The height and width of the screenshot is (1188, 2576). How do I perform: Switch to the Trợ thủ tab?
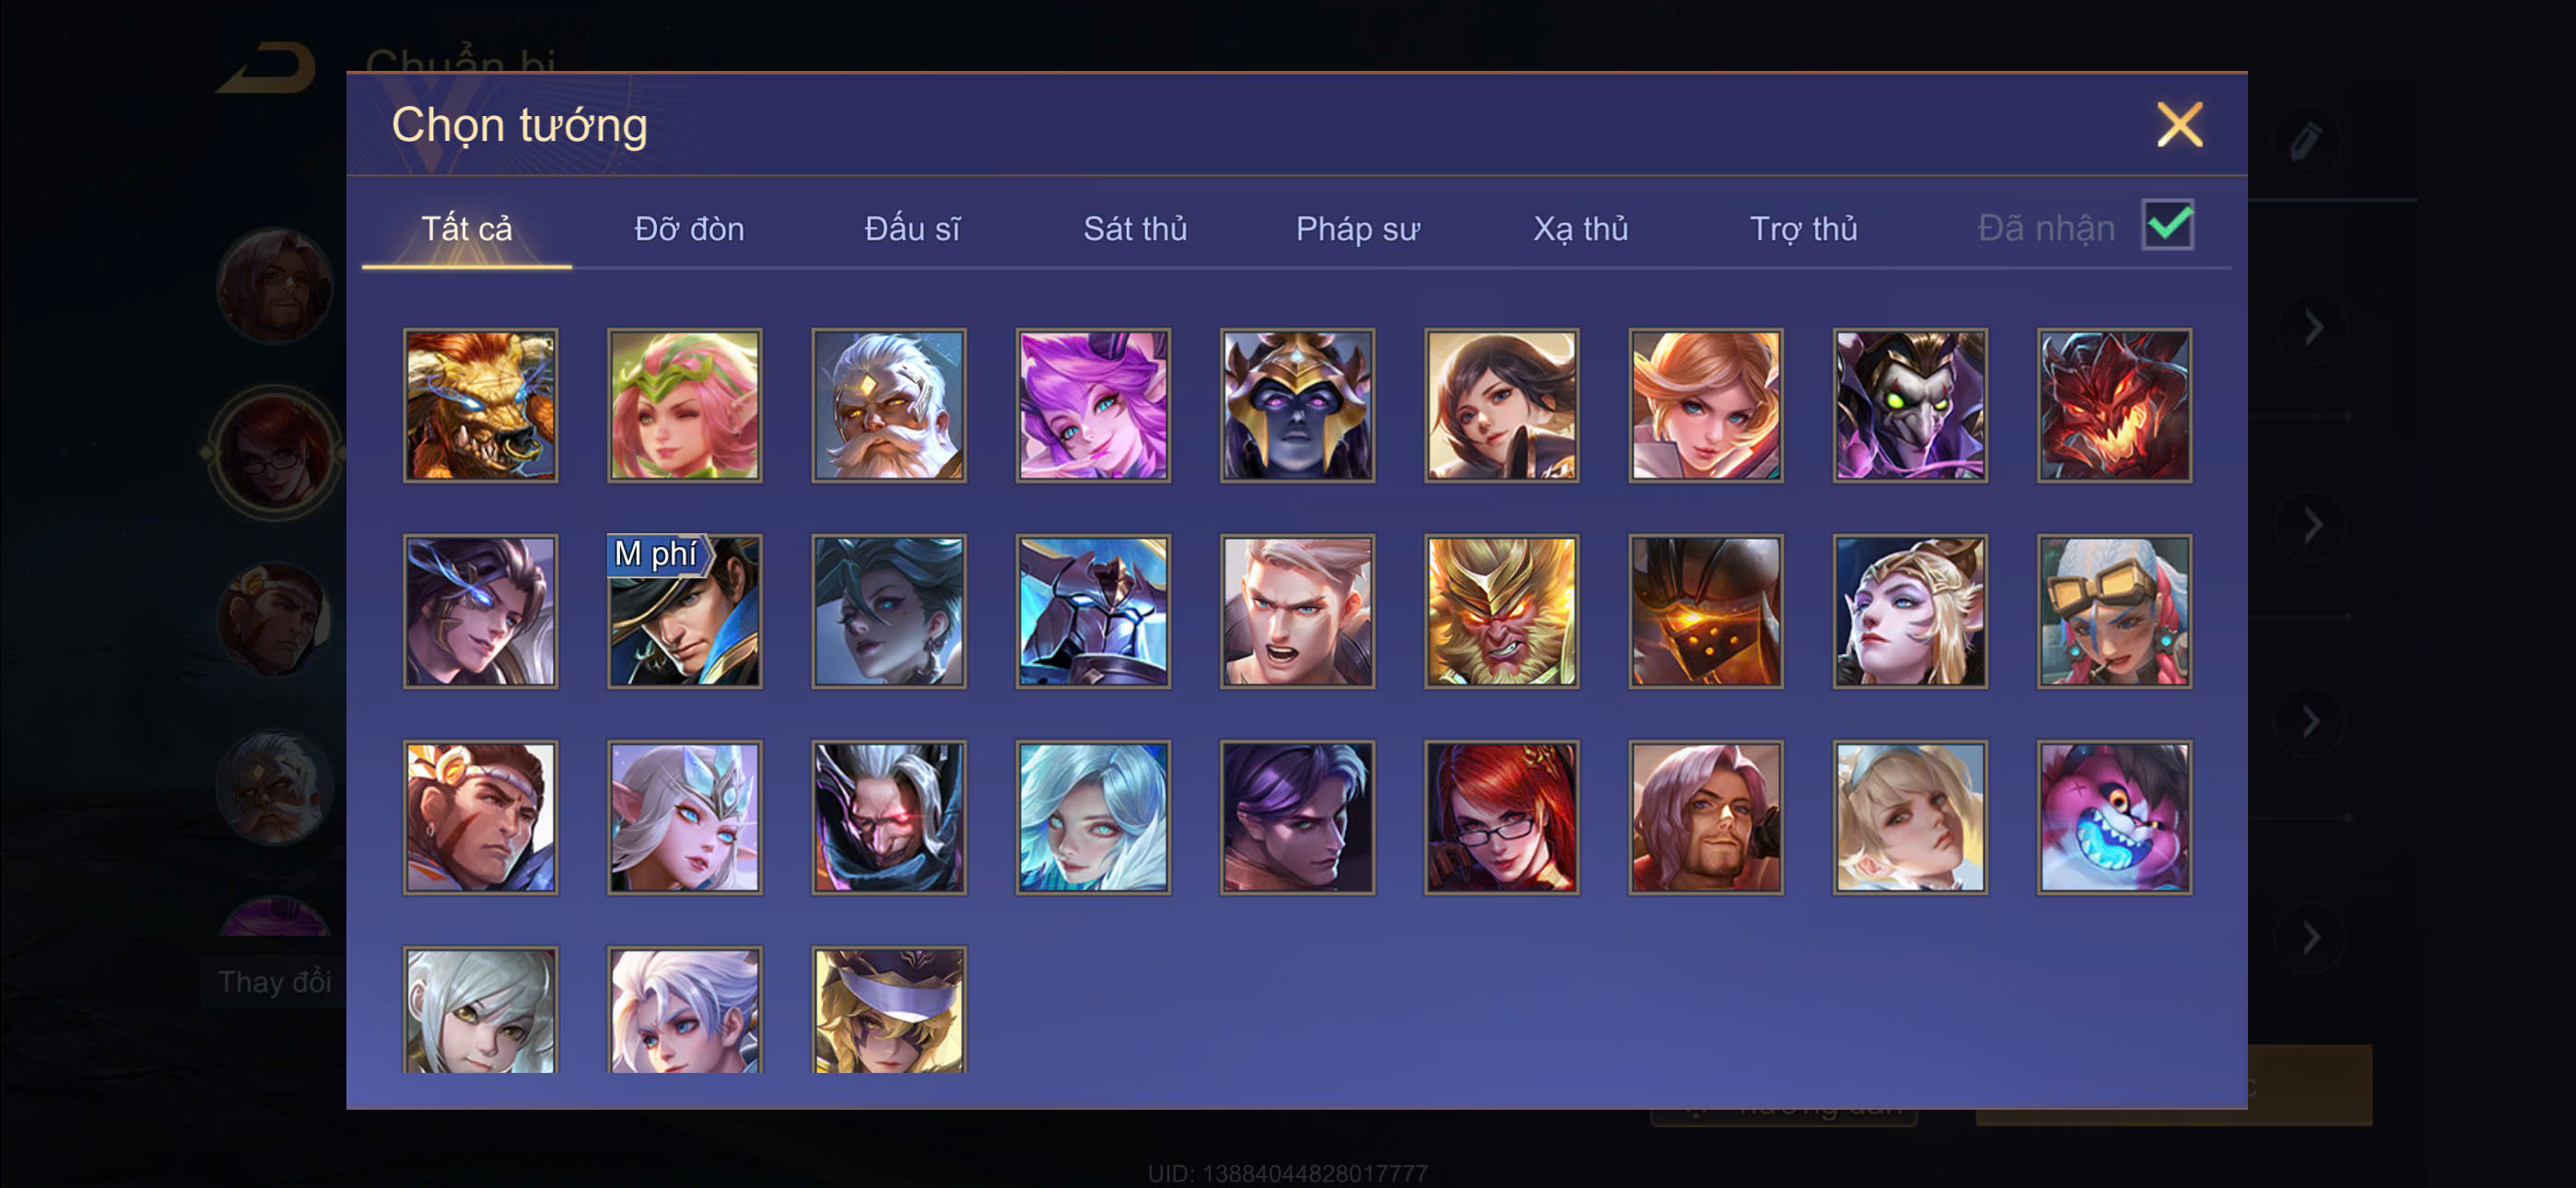[x=1803, y=229]
